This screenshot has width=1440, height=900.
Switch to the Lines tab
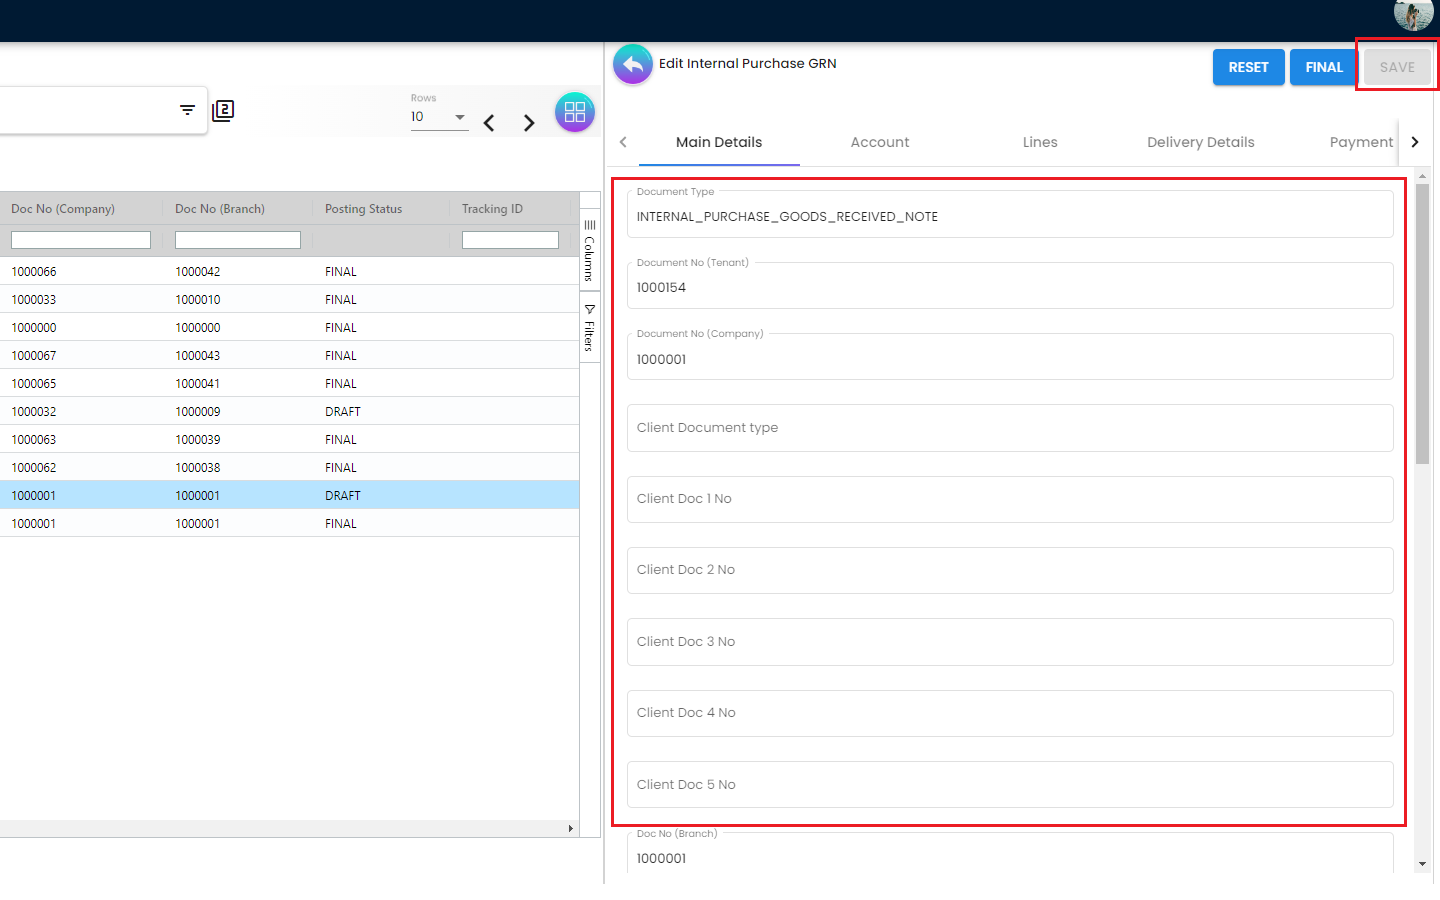tap(1039, 142)
